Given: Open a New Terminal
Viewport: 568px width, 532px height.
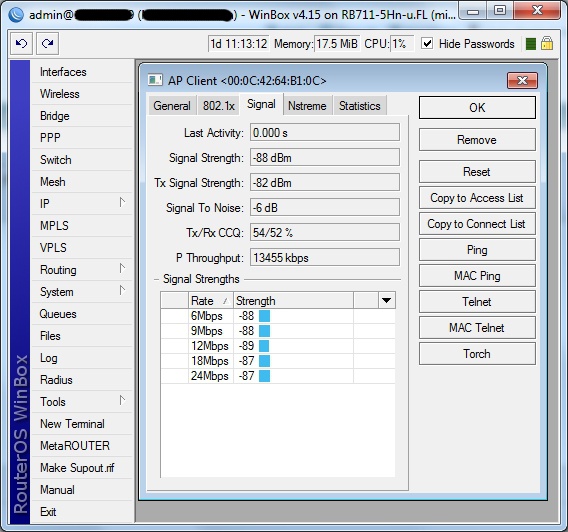Looking at the screenshot, I should point(82,424).
